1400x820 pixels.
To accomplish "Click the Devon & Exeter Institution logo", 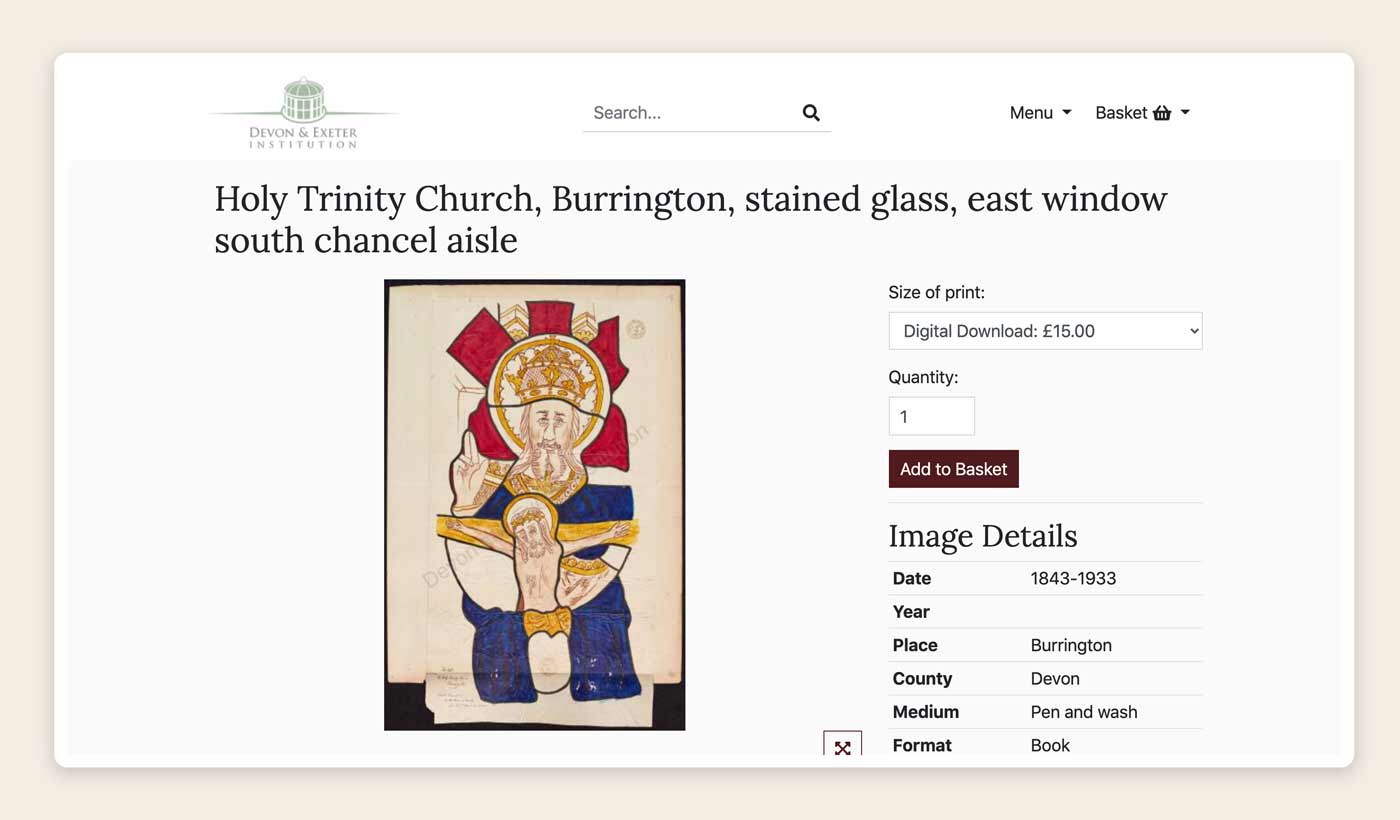I will click(x=303, y=113).
